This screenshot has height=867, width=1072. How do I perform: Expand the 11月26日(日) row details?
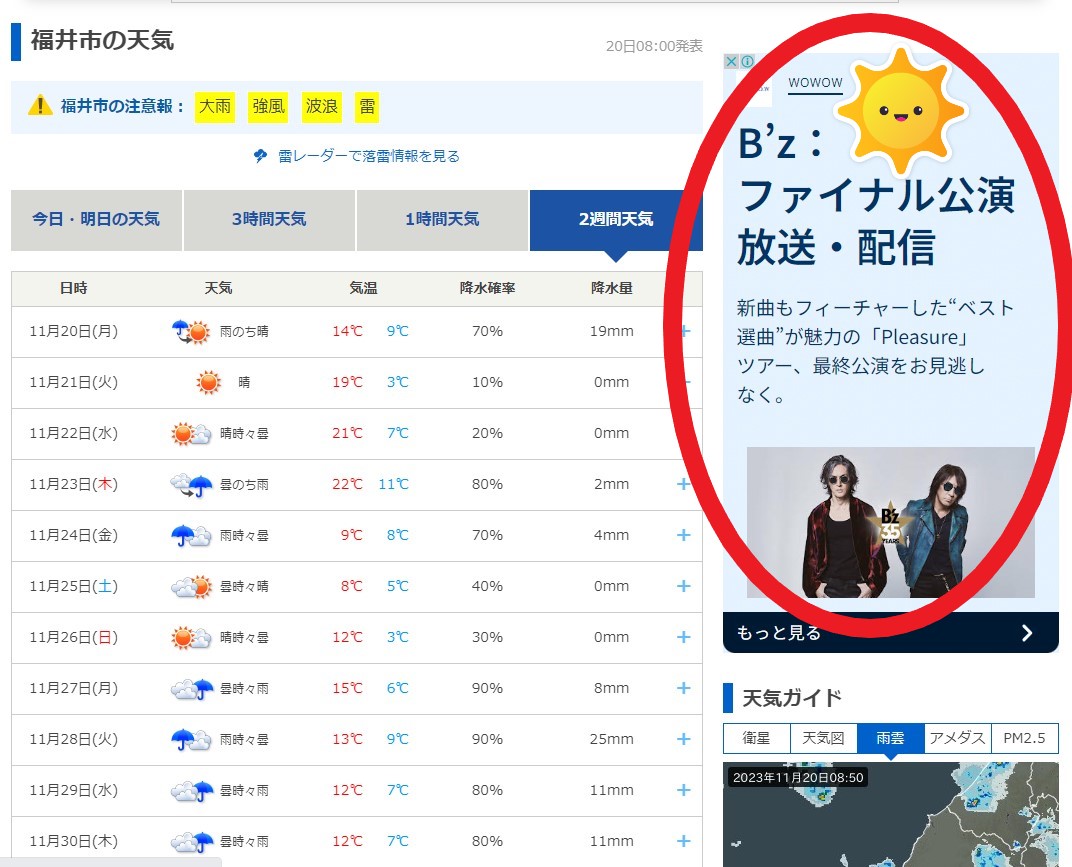click(x=683, y=637)
